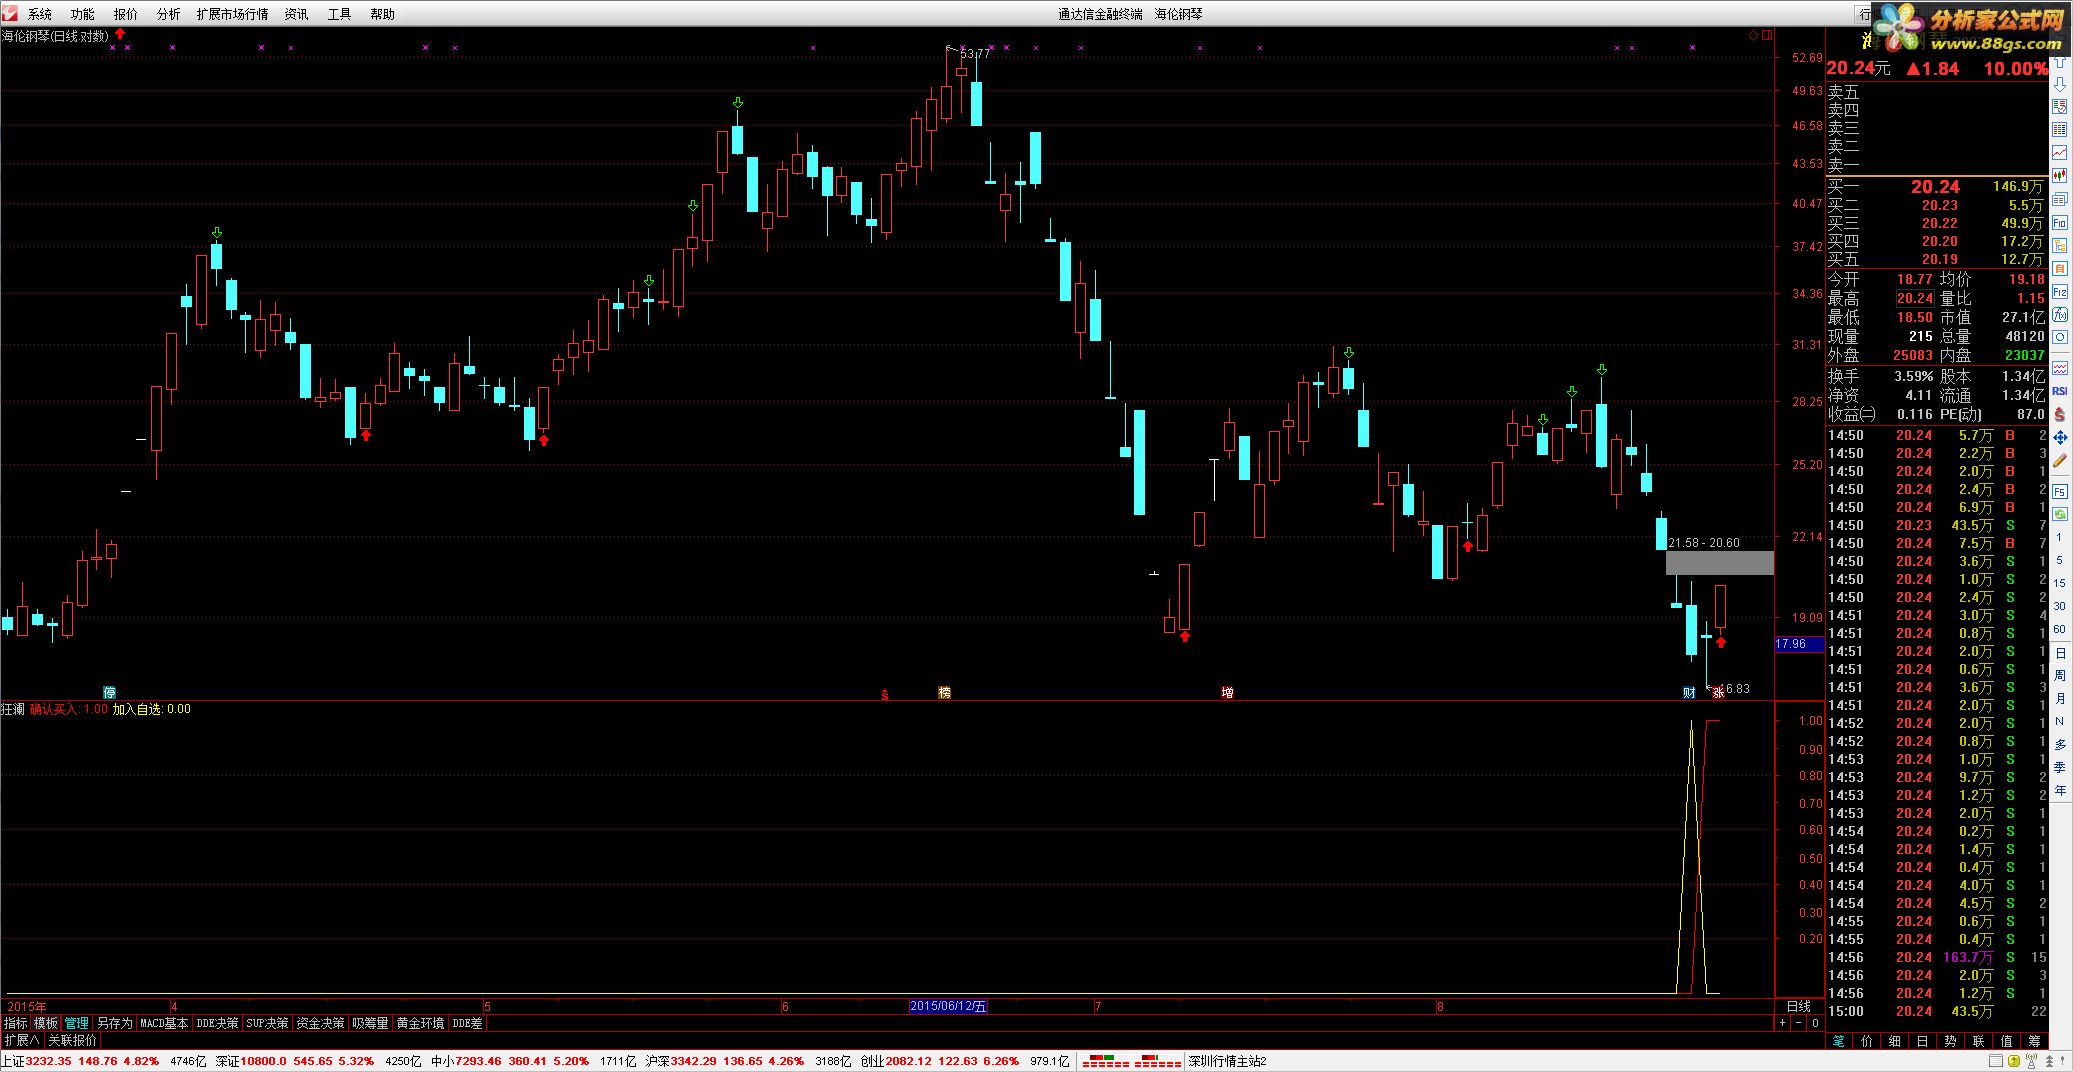This screenshot has height=1072, width=2073.
Task: Switch to the DDE决策 indicator tab
Action: tap(218, 1023)
